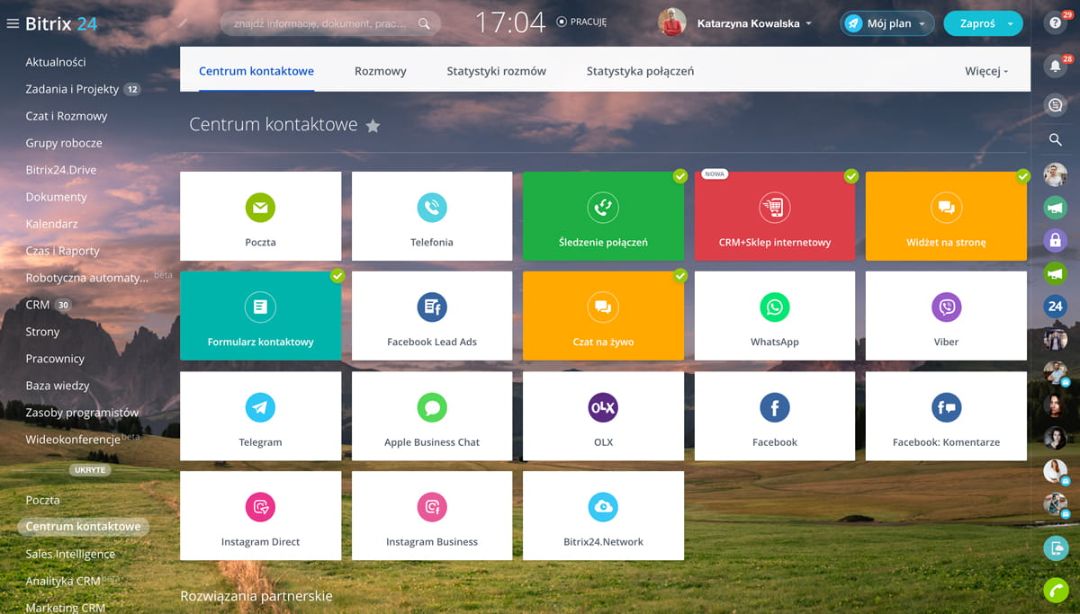Screen dimensions: 1080x614
Task: Open Wideokonferencje in the sidebar
Action: pos(73,439)
